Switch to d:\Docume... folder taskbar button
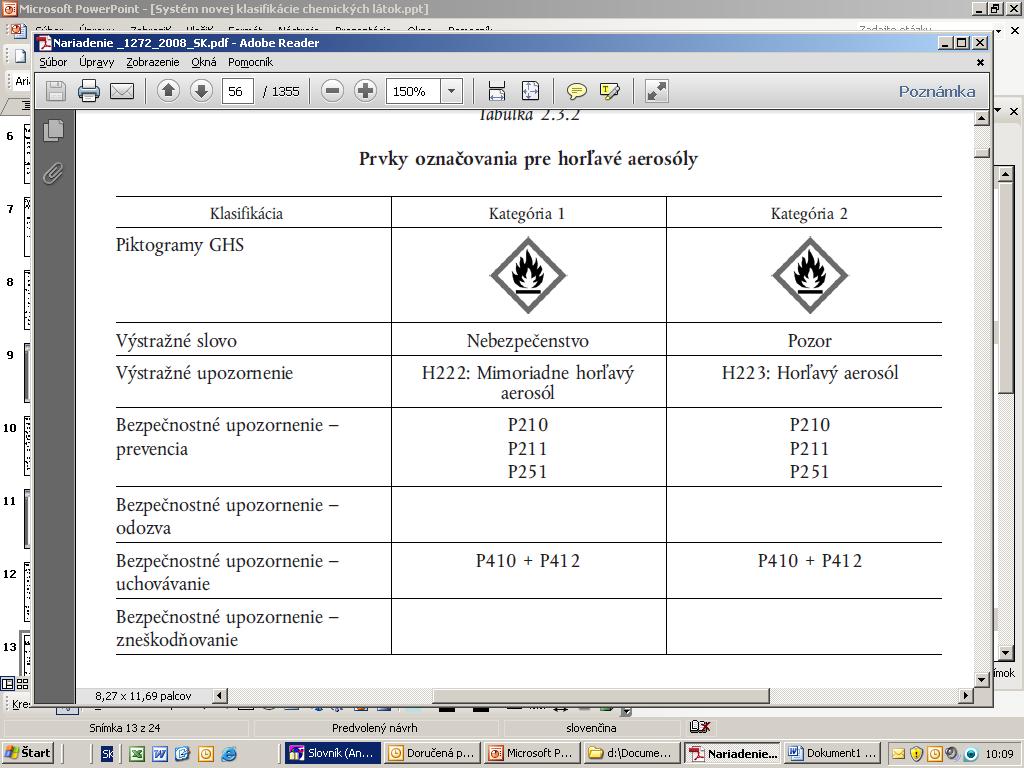Image resolution: width=1024 pixels, height=768 pixels. 632,753
